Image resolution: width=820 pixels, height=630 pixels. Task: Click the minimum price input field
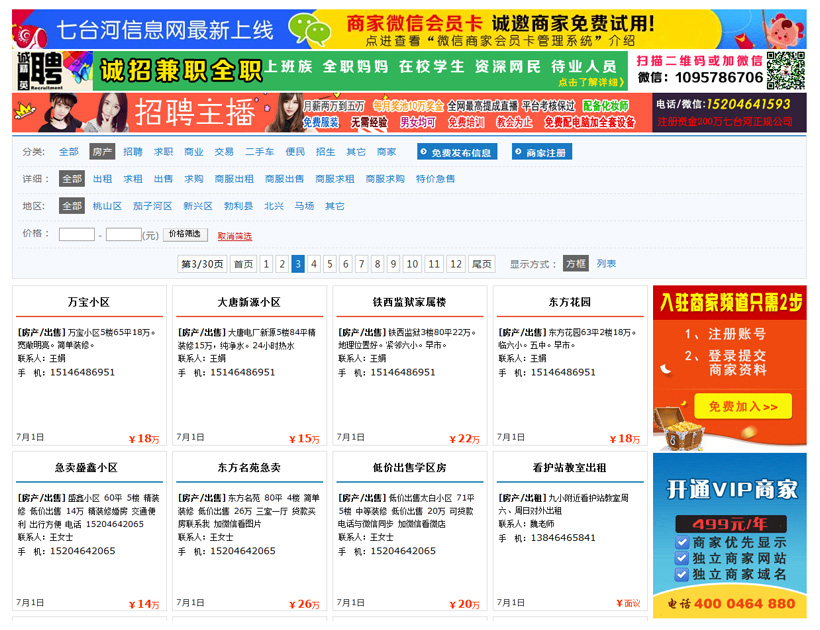tap(77, 234)
